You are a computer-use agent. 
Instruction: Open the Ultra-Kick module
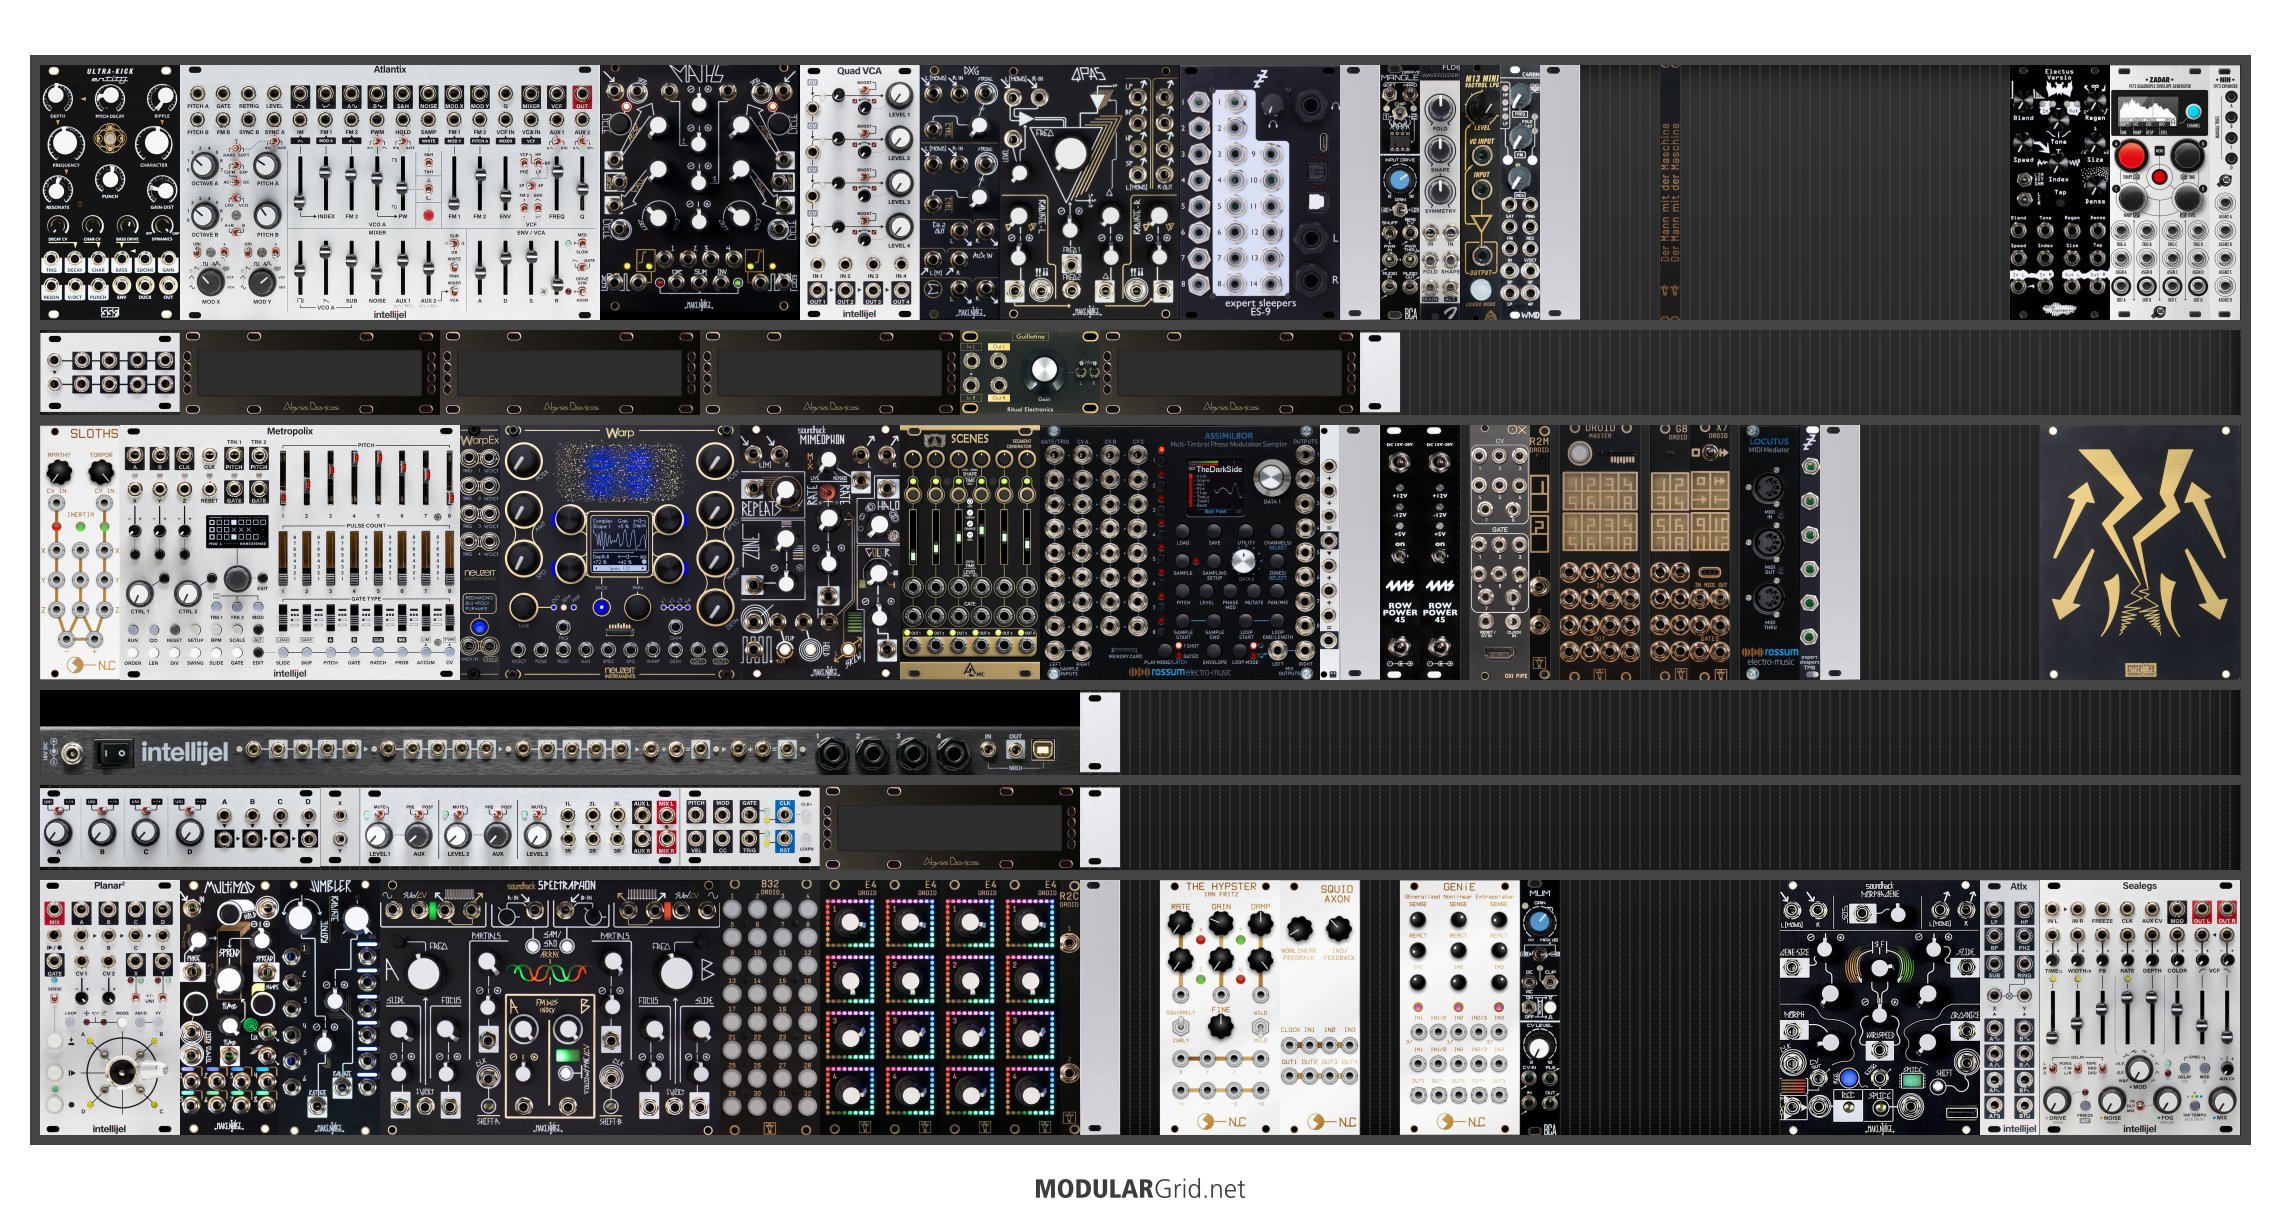pyautogui.click(x=110, y=192)
